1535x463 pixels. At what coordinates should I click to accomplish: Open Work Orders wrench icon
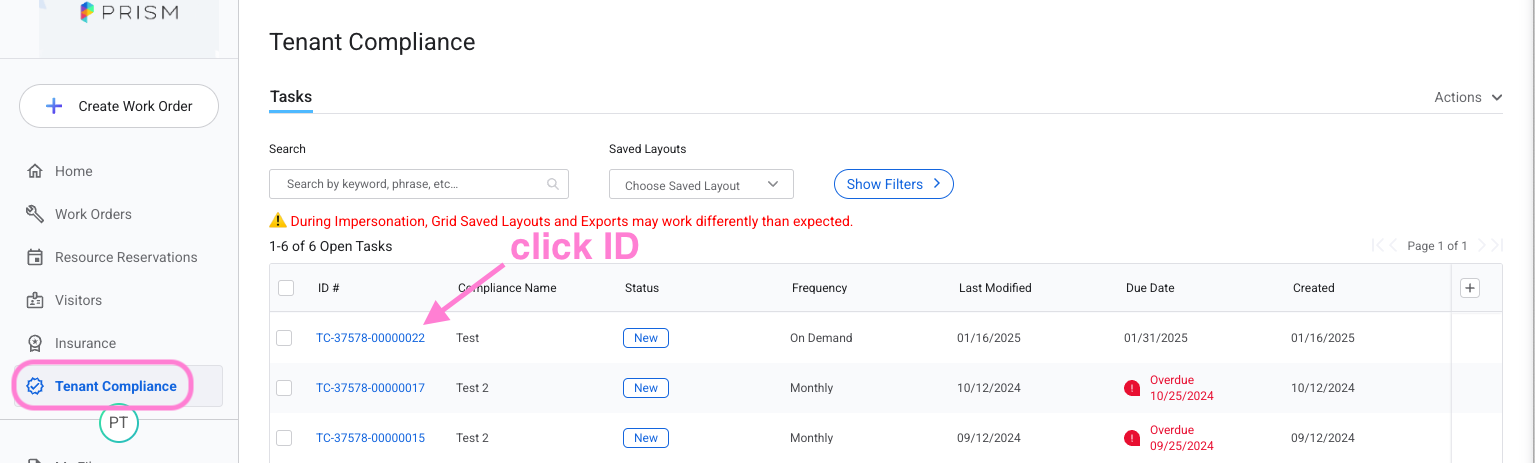pos(35,214)
